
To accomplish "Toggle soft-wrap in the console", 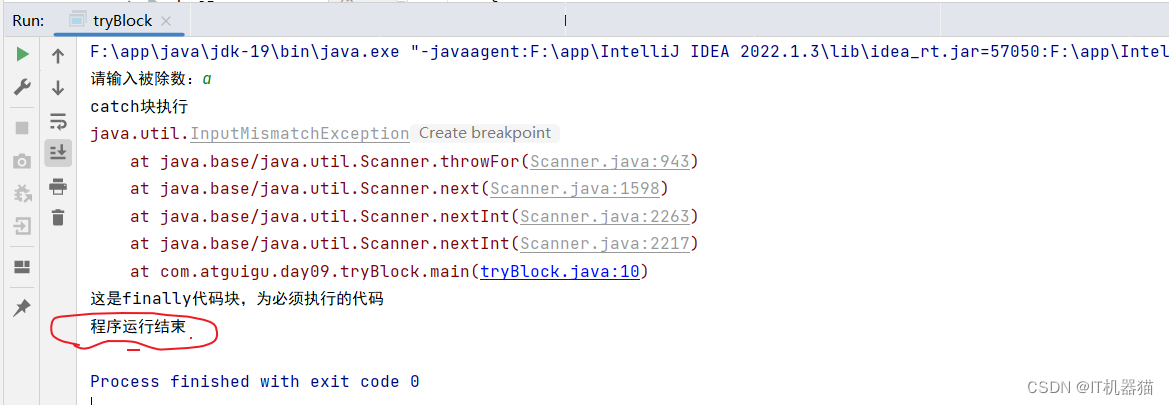I will coord(57,120).
